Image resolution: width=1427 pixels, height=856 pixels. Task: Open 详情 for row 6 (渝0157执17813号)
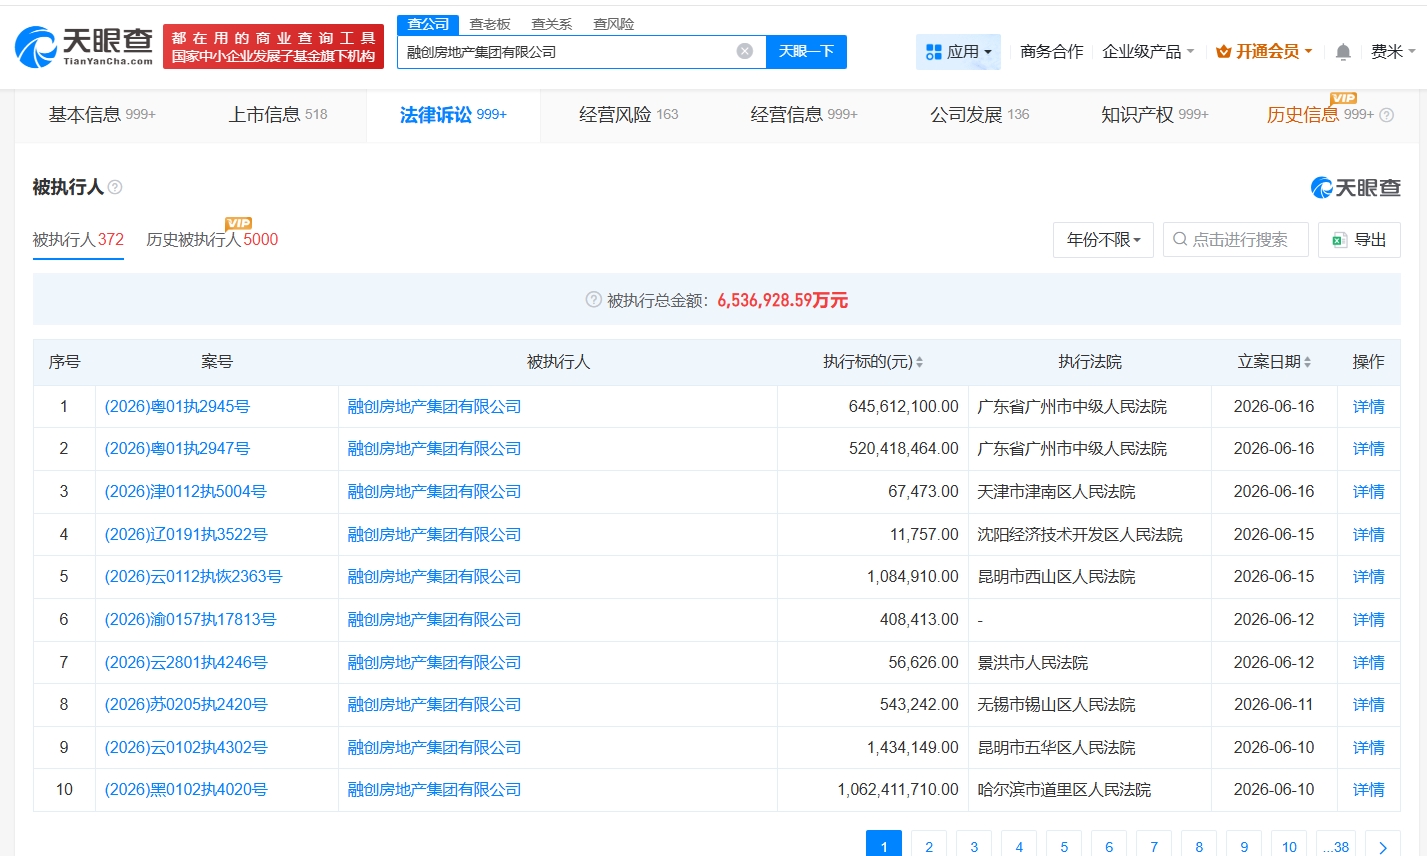click(x=1369, y=620)
